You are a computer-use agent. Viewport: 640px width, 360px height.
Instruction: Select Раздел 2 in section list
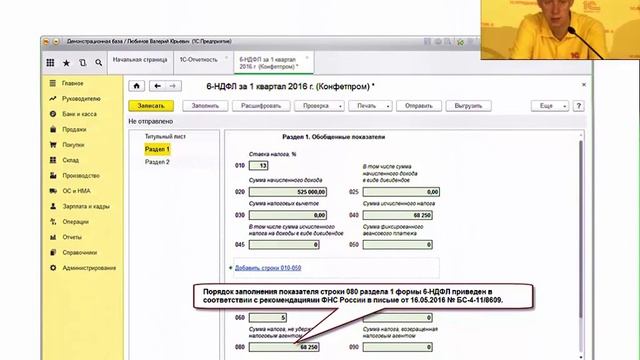tap(157, 162)
